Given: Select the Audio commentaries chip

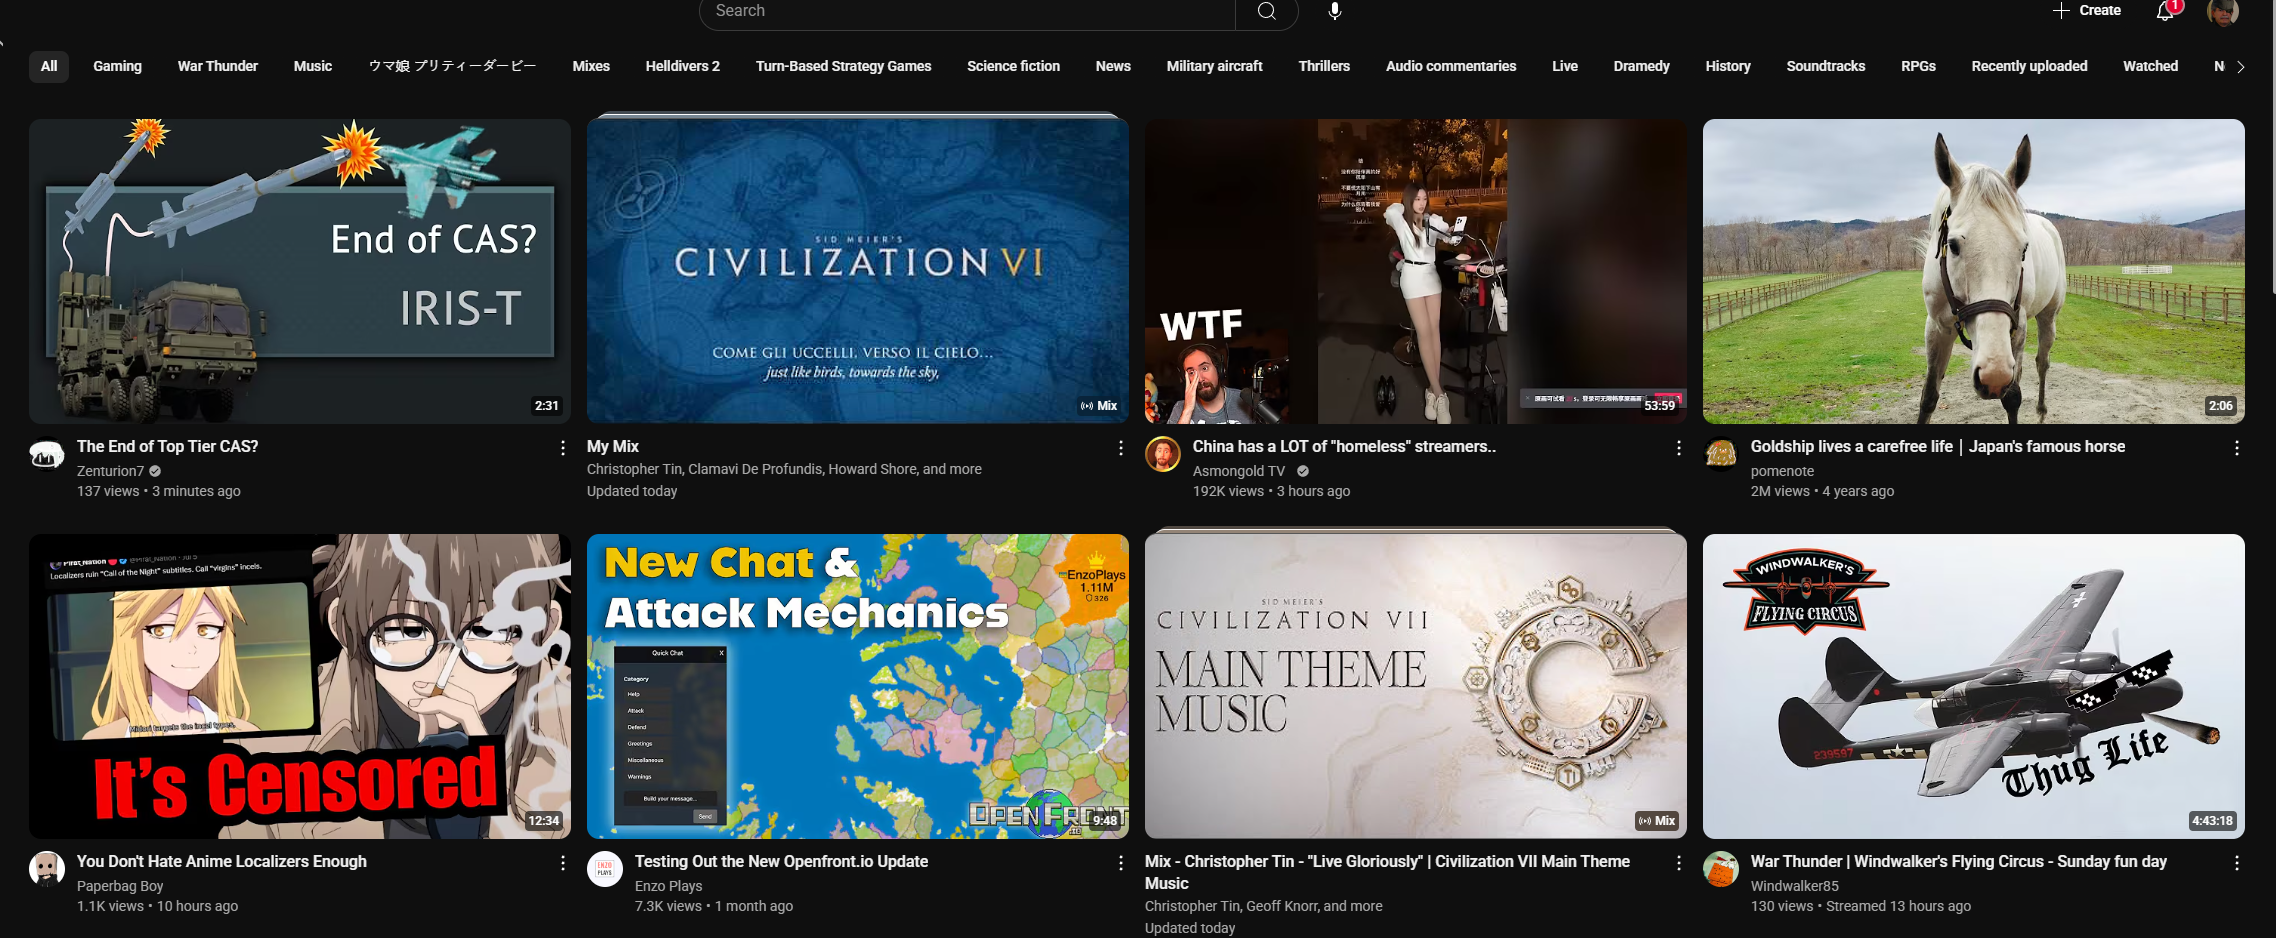Looking at the screenshot, I should coord(1451,66).
